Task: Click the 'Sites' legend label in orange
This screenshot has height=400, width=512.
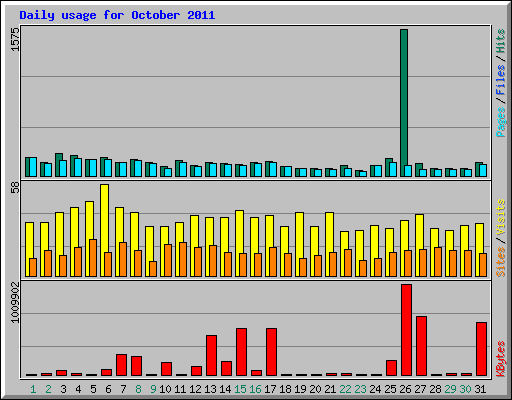Action: coord(501,262)
